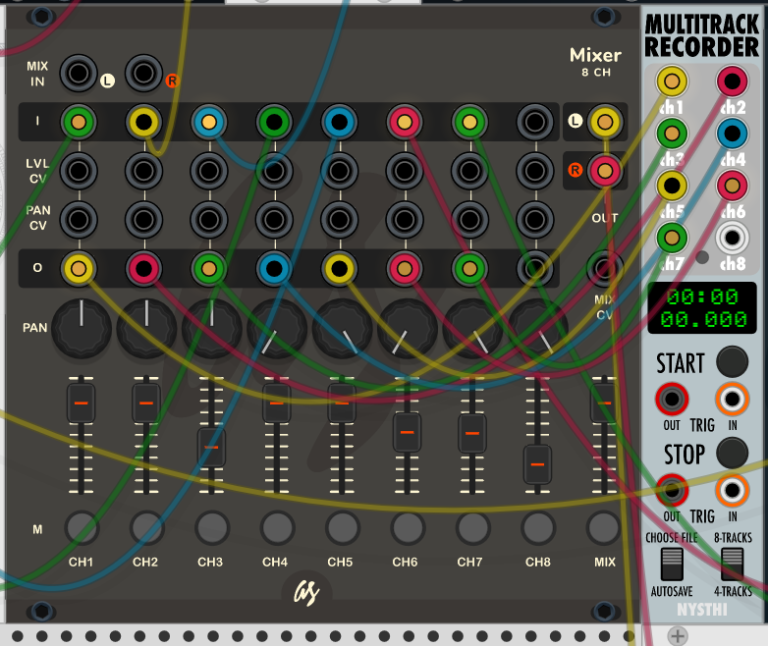768x646 pixels.
Task: Click channel 4 output jack in row O
Action: click(274, 268)
